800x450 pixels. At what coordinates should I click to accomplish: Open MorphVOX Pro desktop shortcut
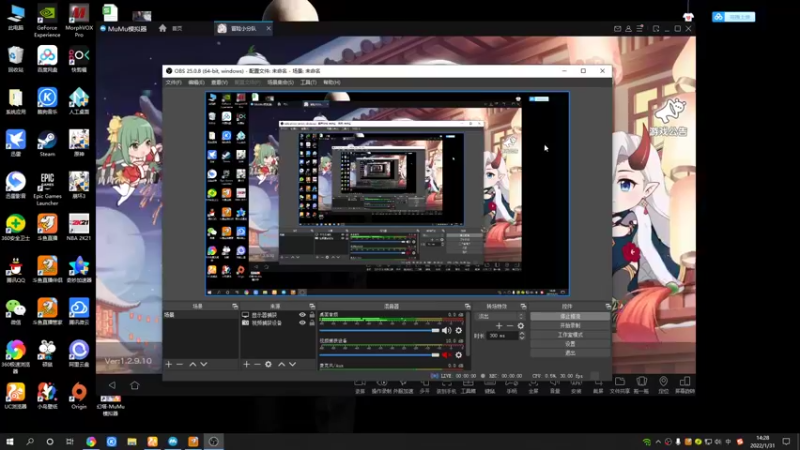[x=79, y=21]
